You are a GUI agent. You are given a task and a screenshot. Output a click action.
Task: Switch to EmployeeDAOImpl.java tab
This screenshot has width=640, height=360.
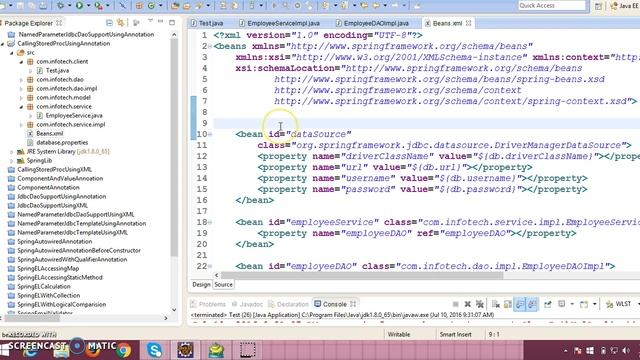372,23
